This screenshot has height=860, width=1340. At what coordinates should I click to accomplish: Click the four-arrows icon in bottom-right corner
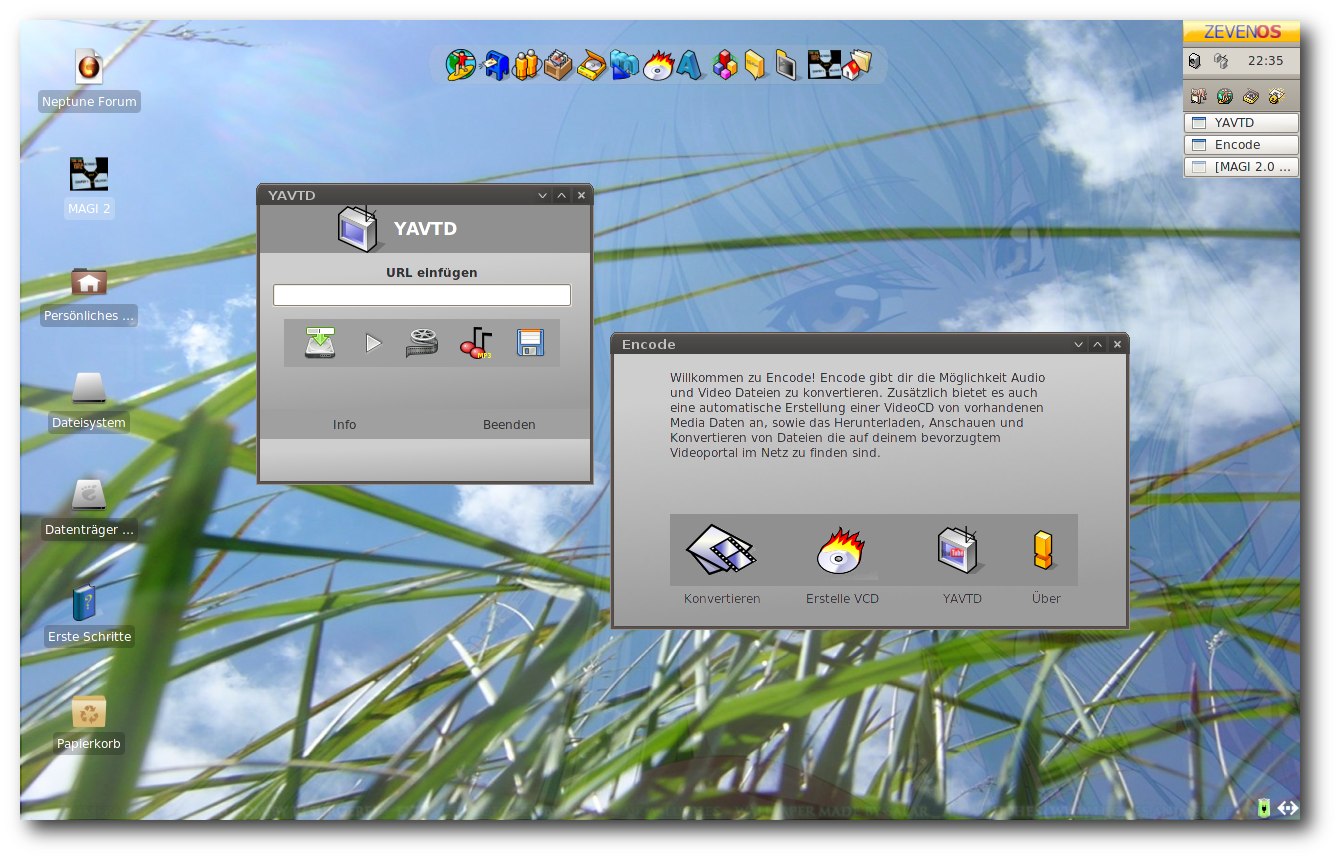(x=1287, y=807)
